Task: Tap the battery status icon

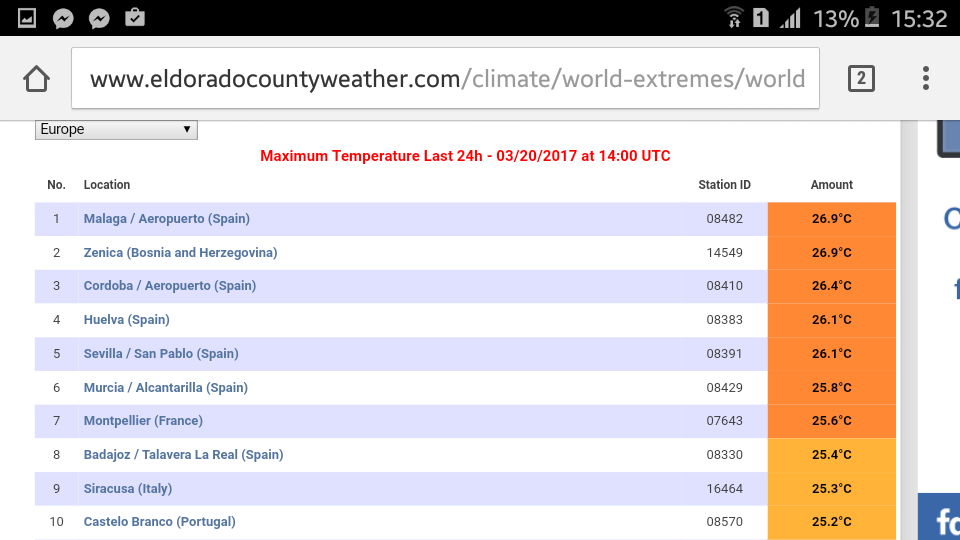Action: 872,18
